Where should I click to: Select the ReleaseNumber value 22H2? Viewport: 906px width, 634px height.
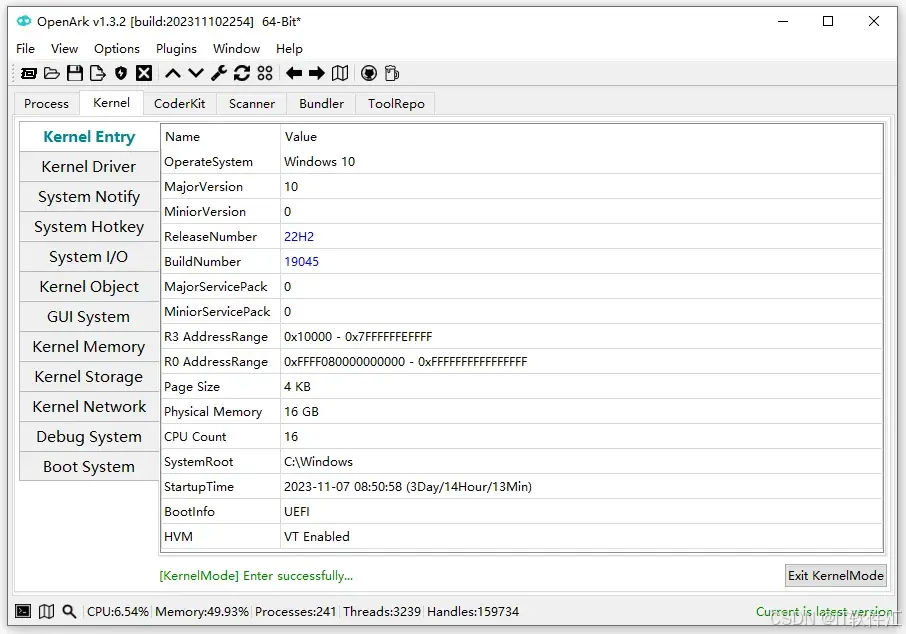(x=299, y=236)
